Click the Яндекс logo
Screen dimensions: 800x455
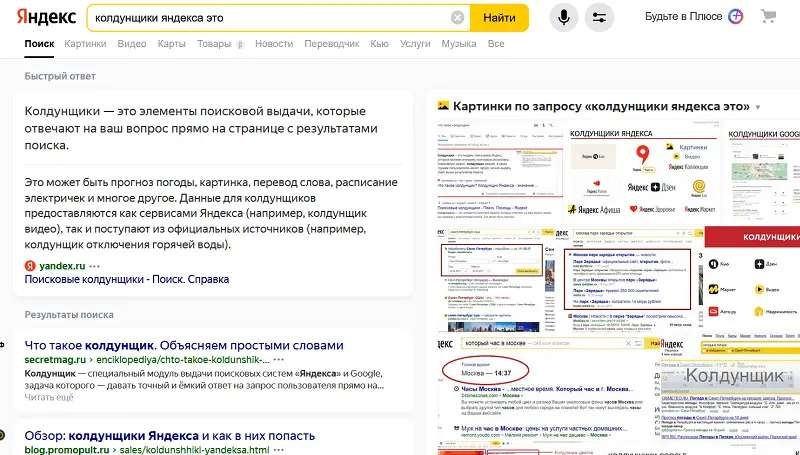(46, 17)
